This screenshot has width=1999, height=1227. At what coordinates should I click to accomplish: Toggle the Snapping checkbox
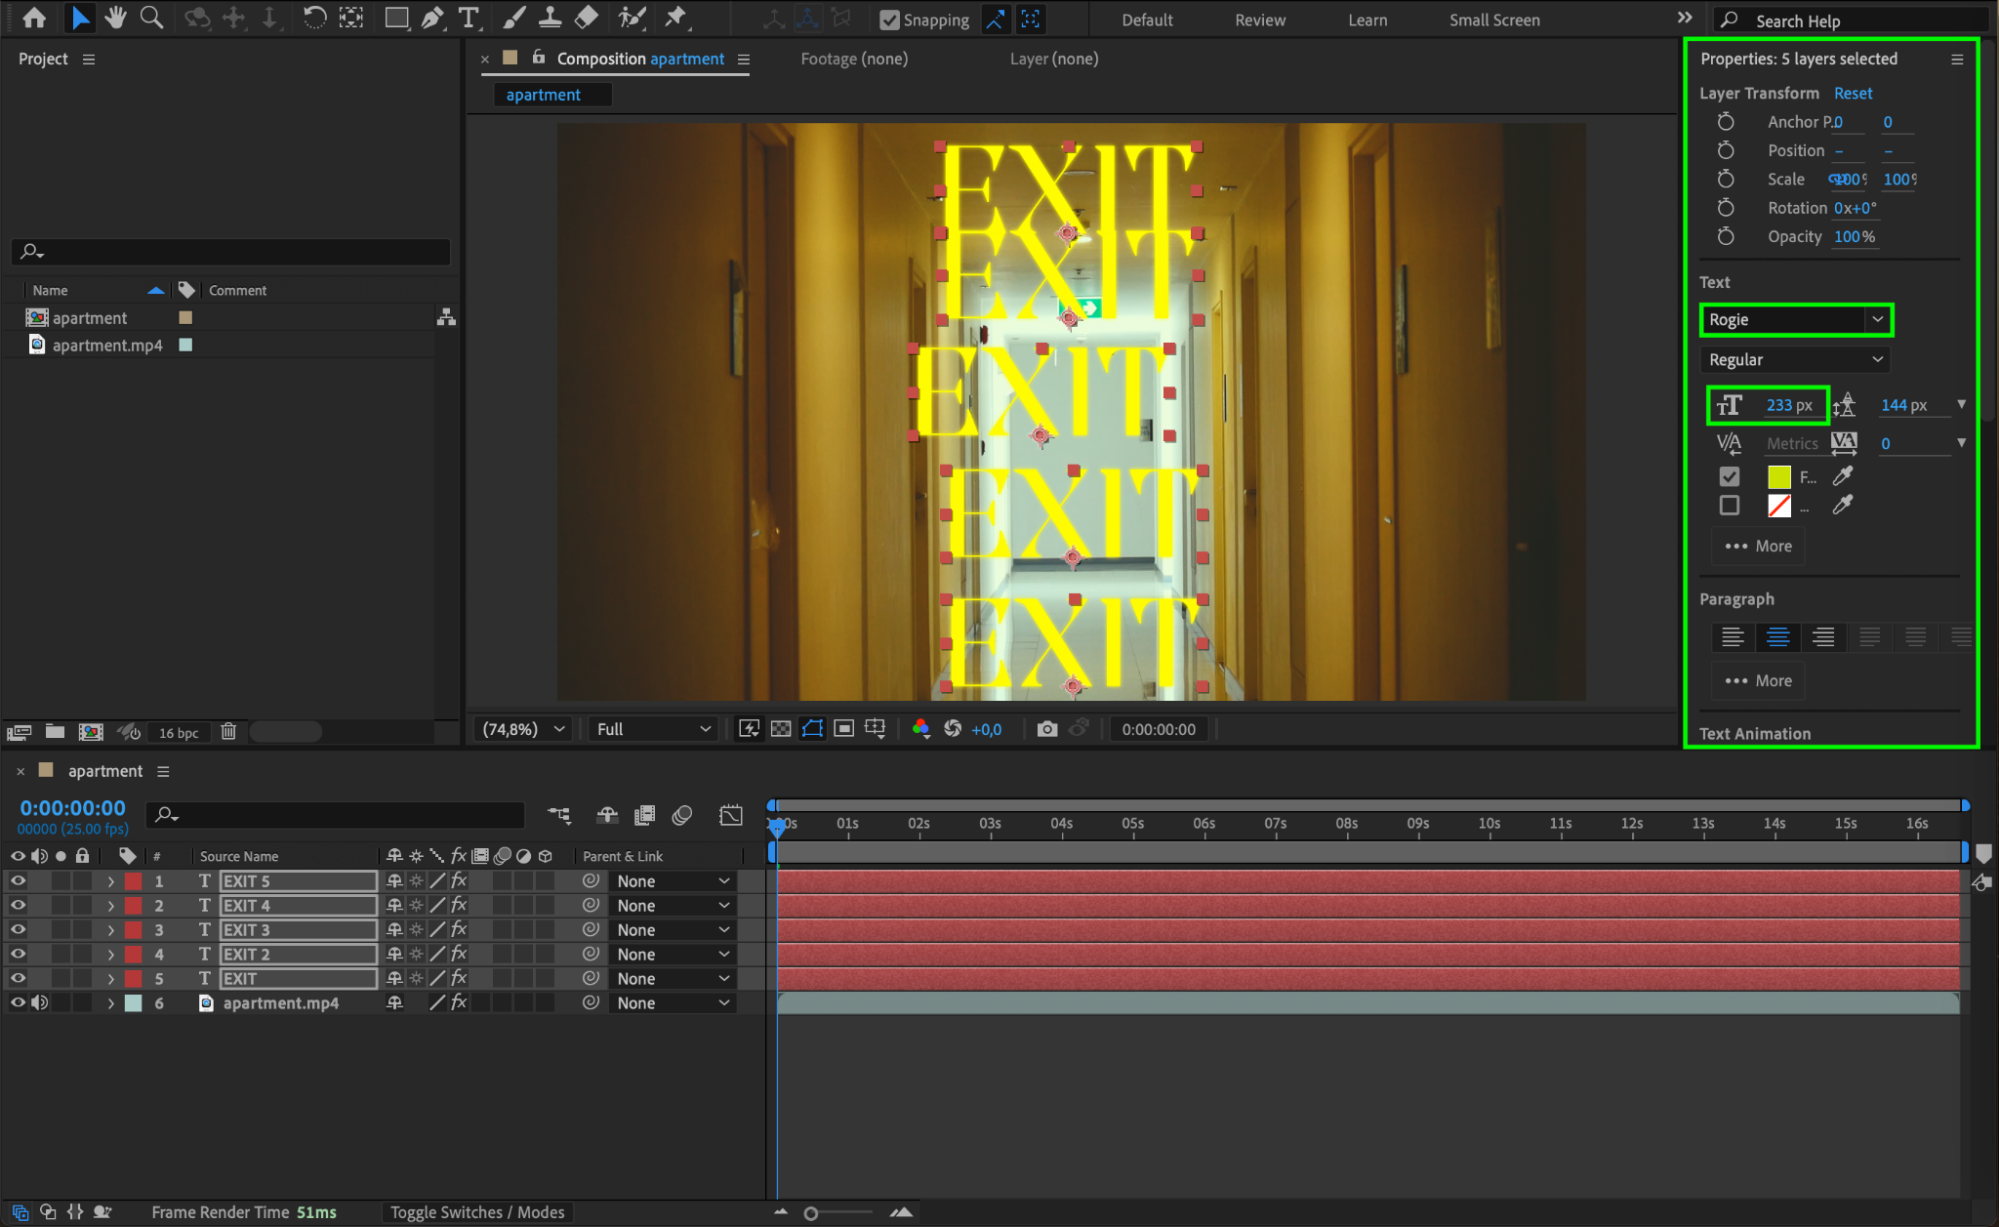pos(889,19)
